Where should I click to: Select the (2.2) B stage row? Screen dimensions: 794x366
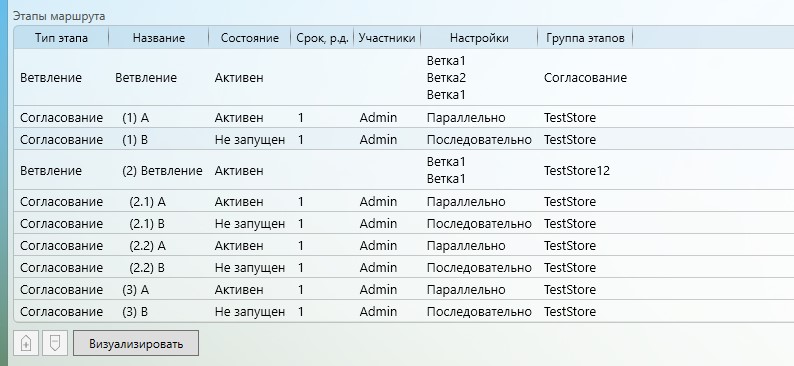coord(404,267)
